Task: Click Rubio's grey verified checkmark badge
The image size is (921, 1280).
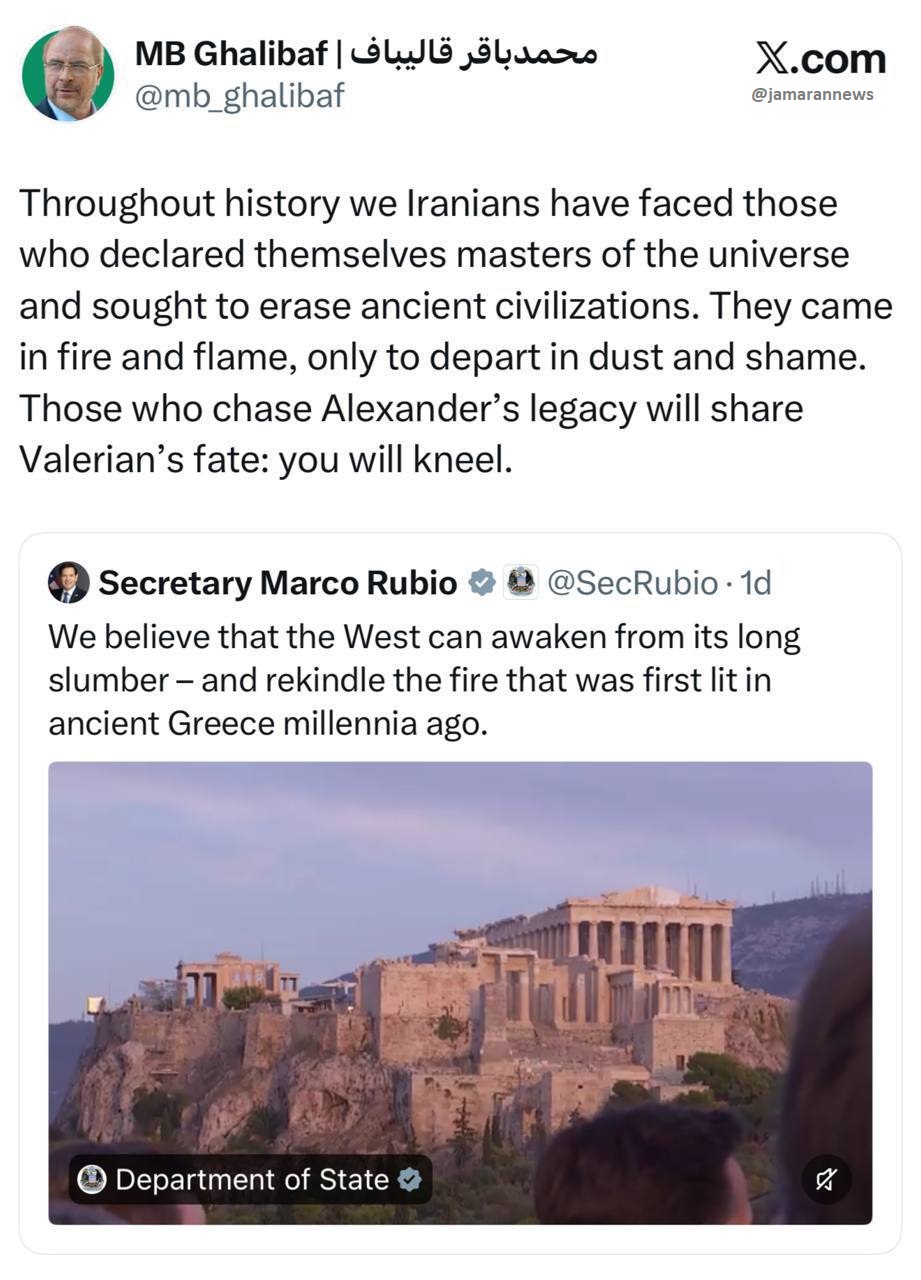Action: (x=482, y=582)
